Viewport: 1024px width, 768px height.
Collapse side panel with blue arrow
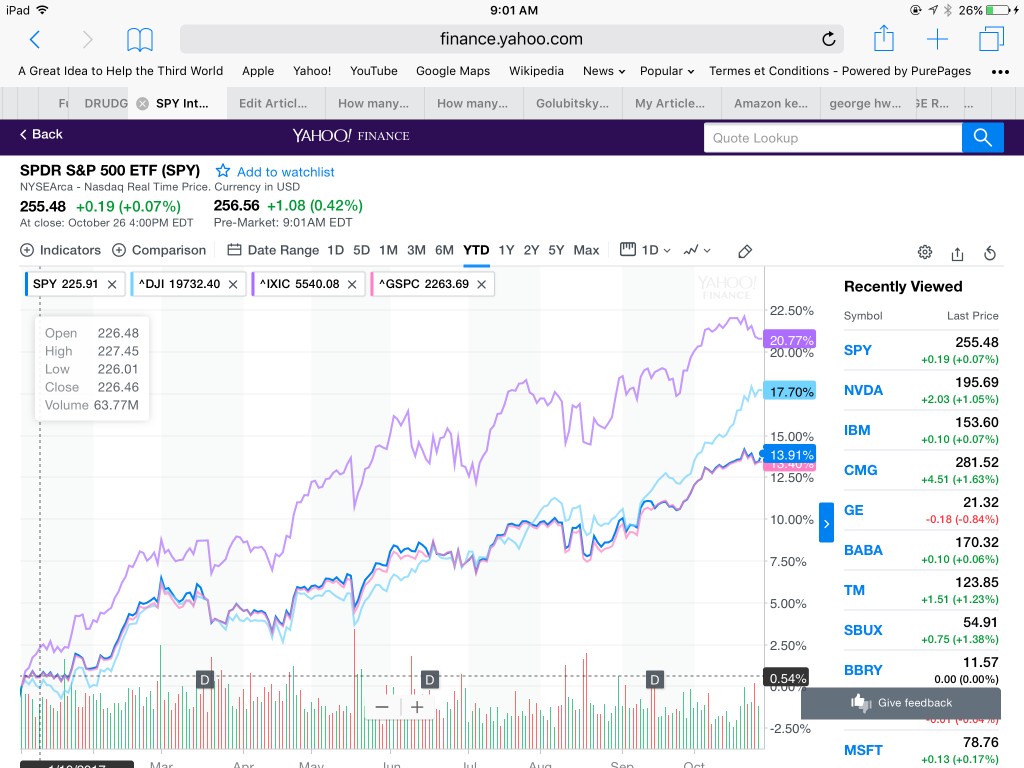[x=826, y=522]
